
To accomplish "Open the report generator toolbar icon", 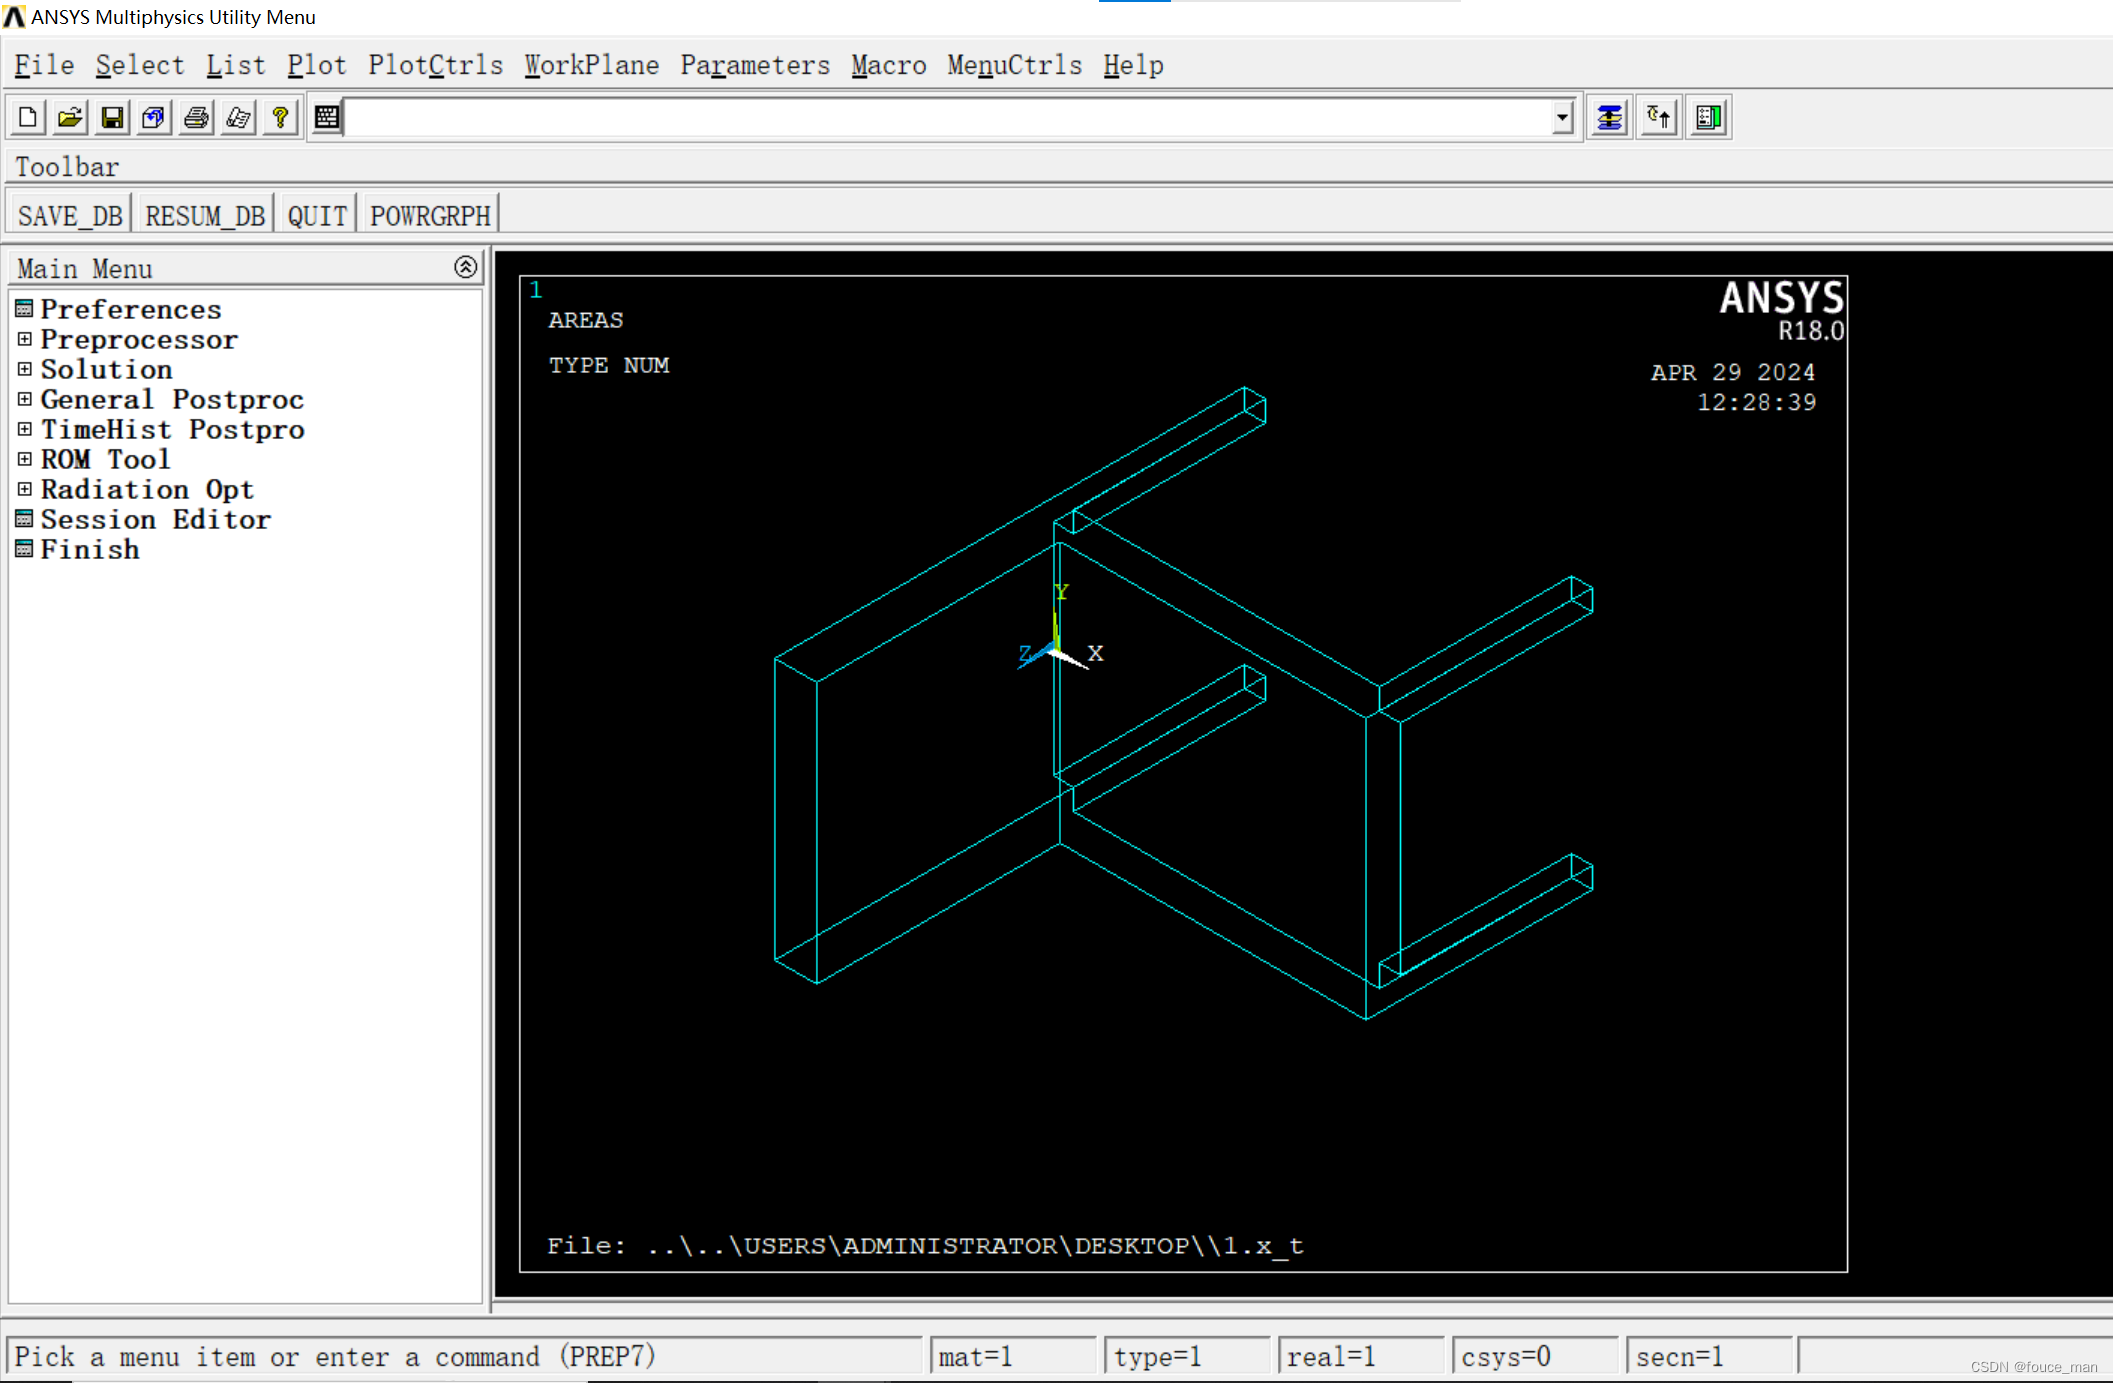I will [x=237, y=116].
